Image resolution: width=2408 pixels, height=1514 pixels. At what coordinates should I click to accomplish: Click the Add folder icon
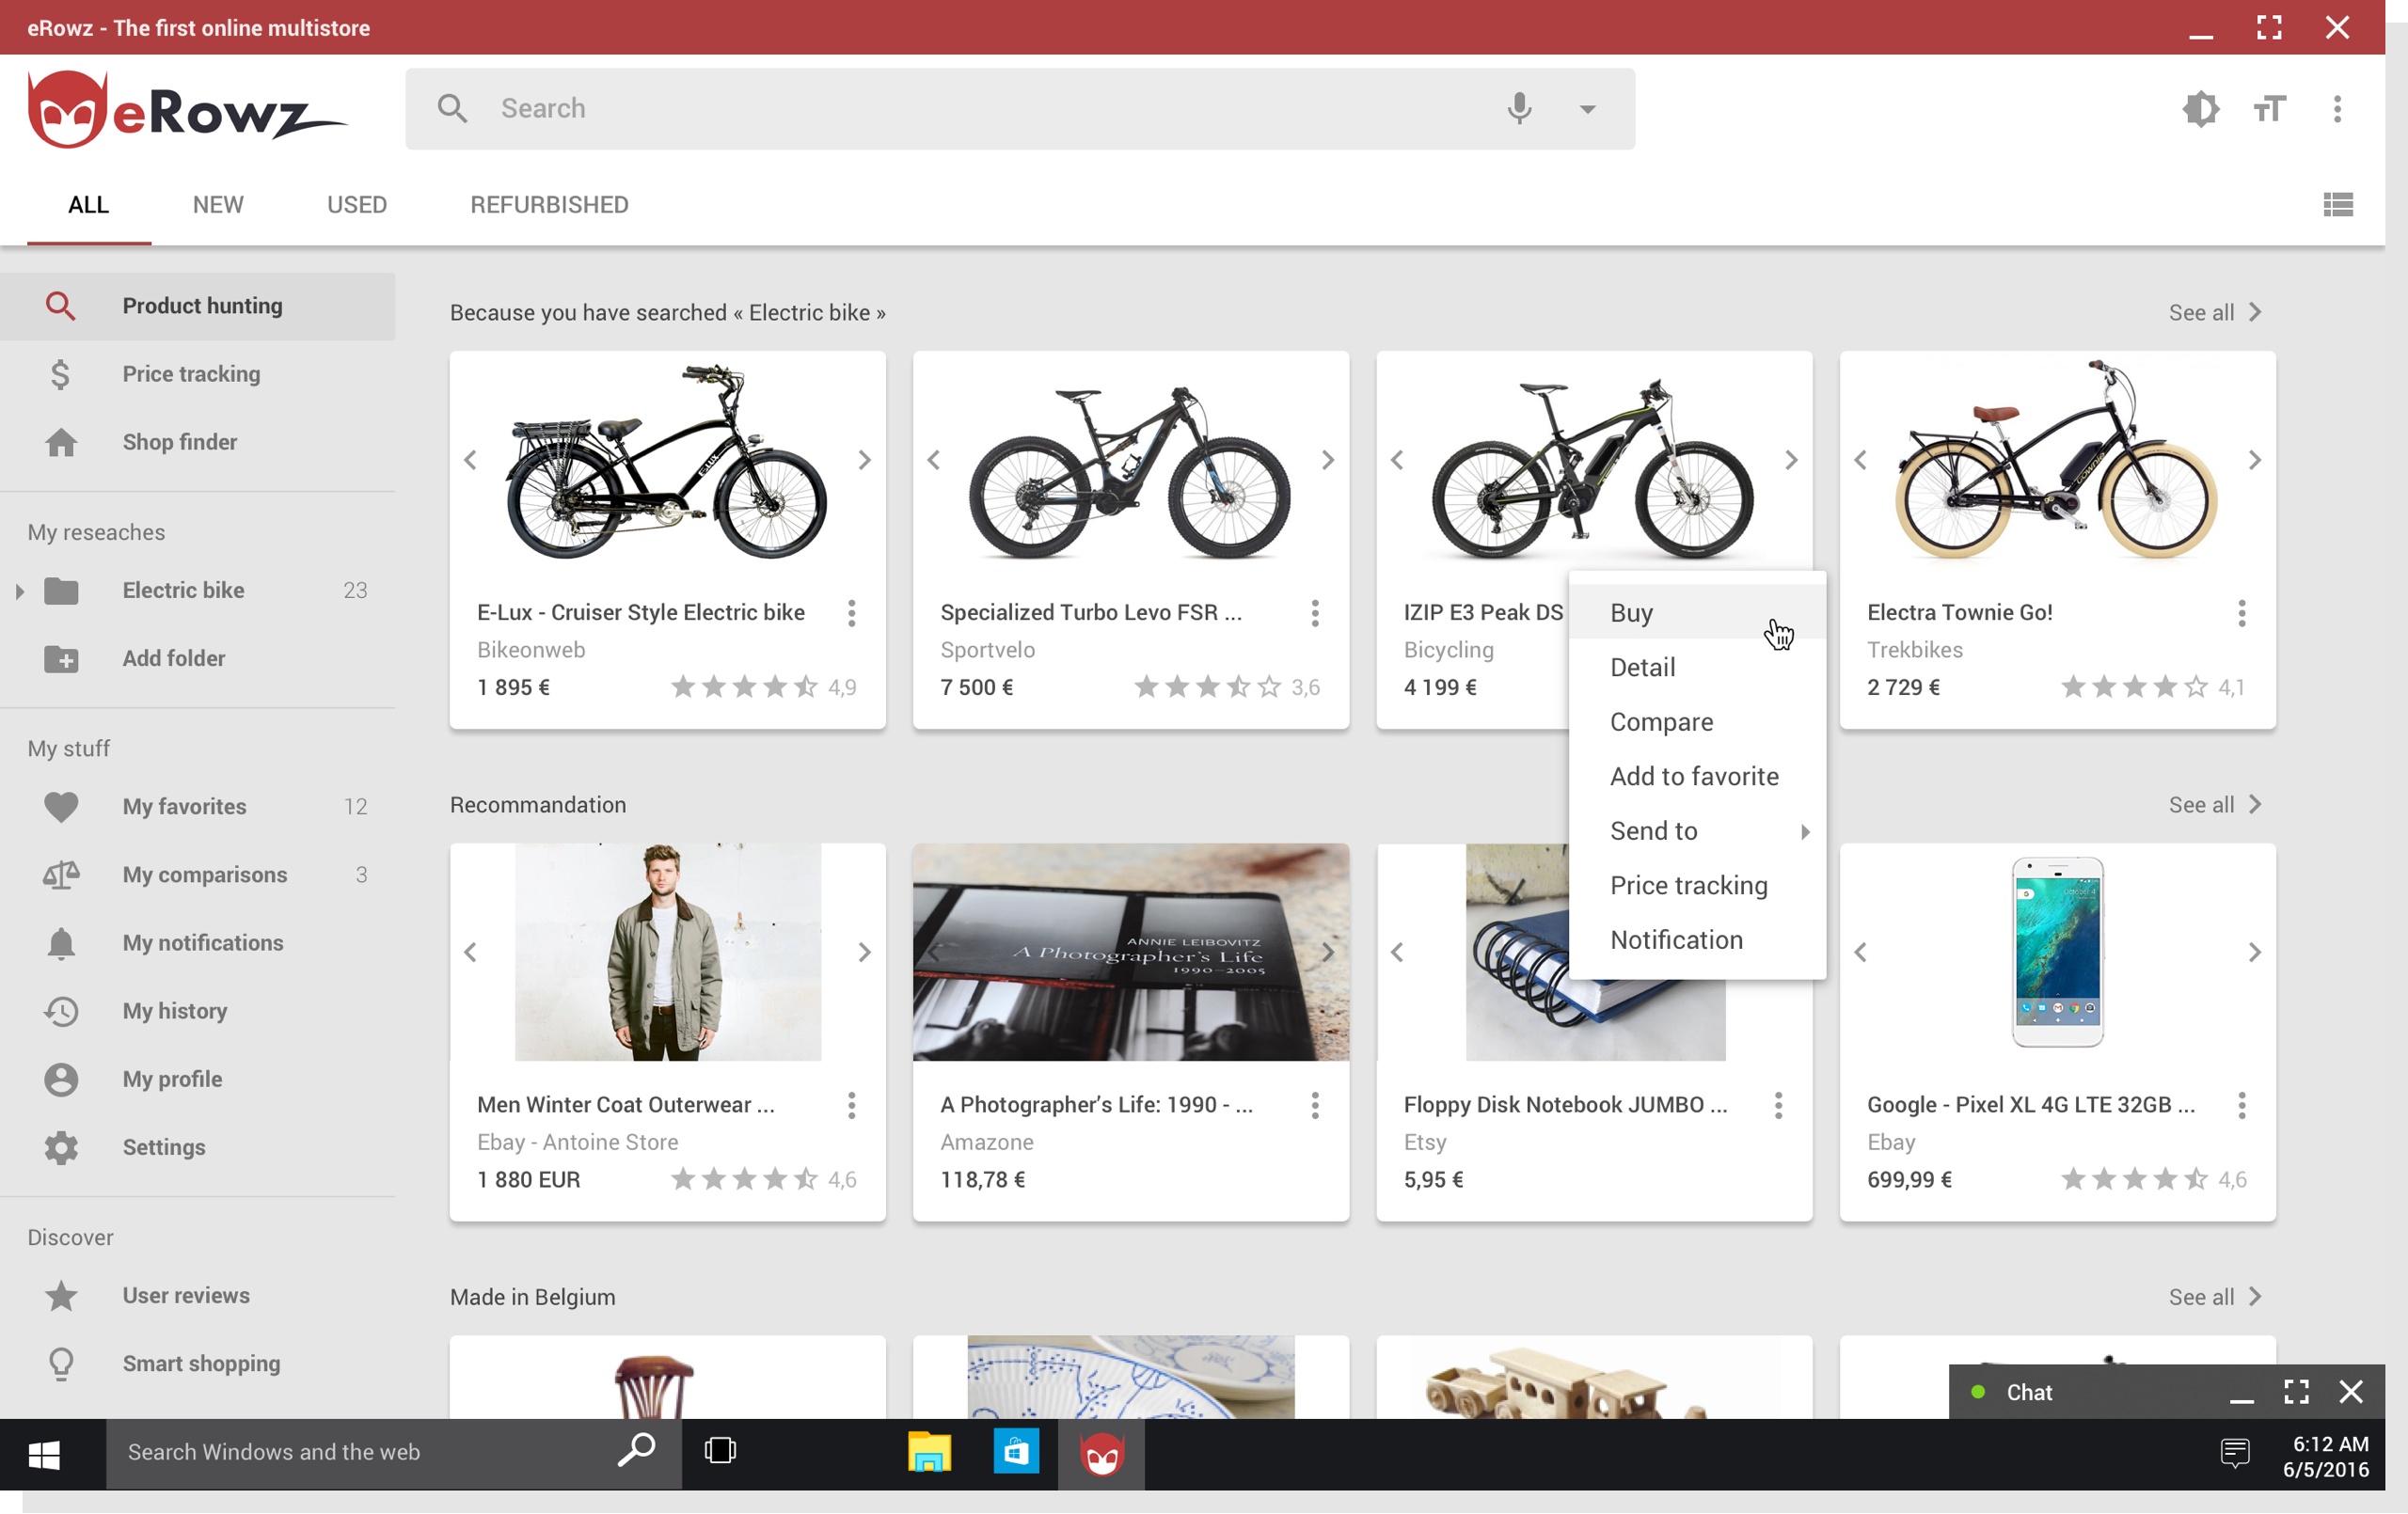(x=61, y=658)
